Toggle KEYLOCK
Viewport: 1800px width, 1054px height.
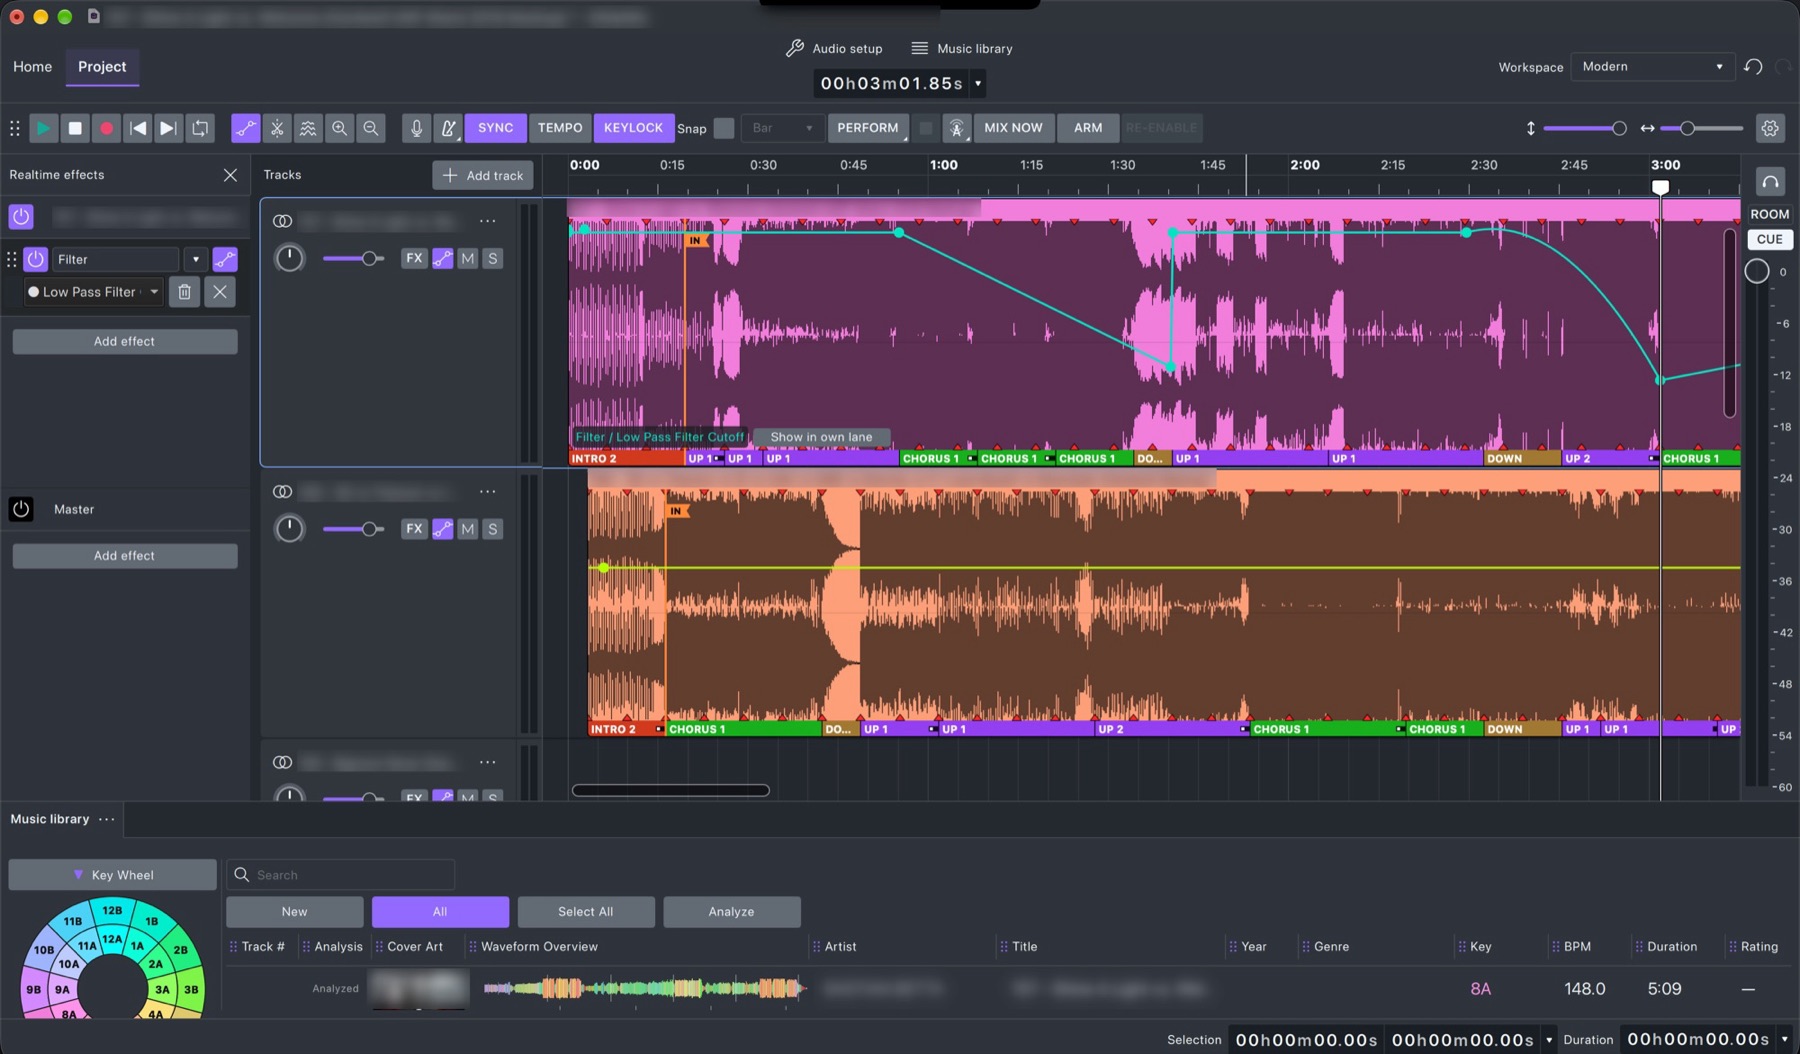coord(633,128)
